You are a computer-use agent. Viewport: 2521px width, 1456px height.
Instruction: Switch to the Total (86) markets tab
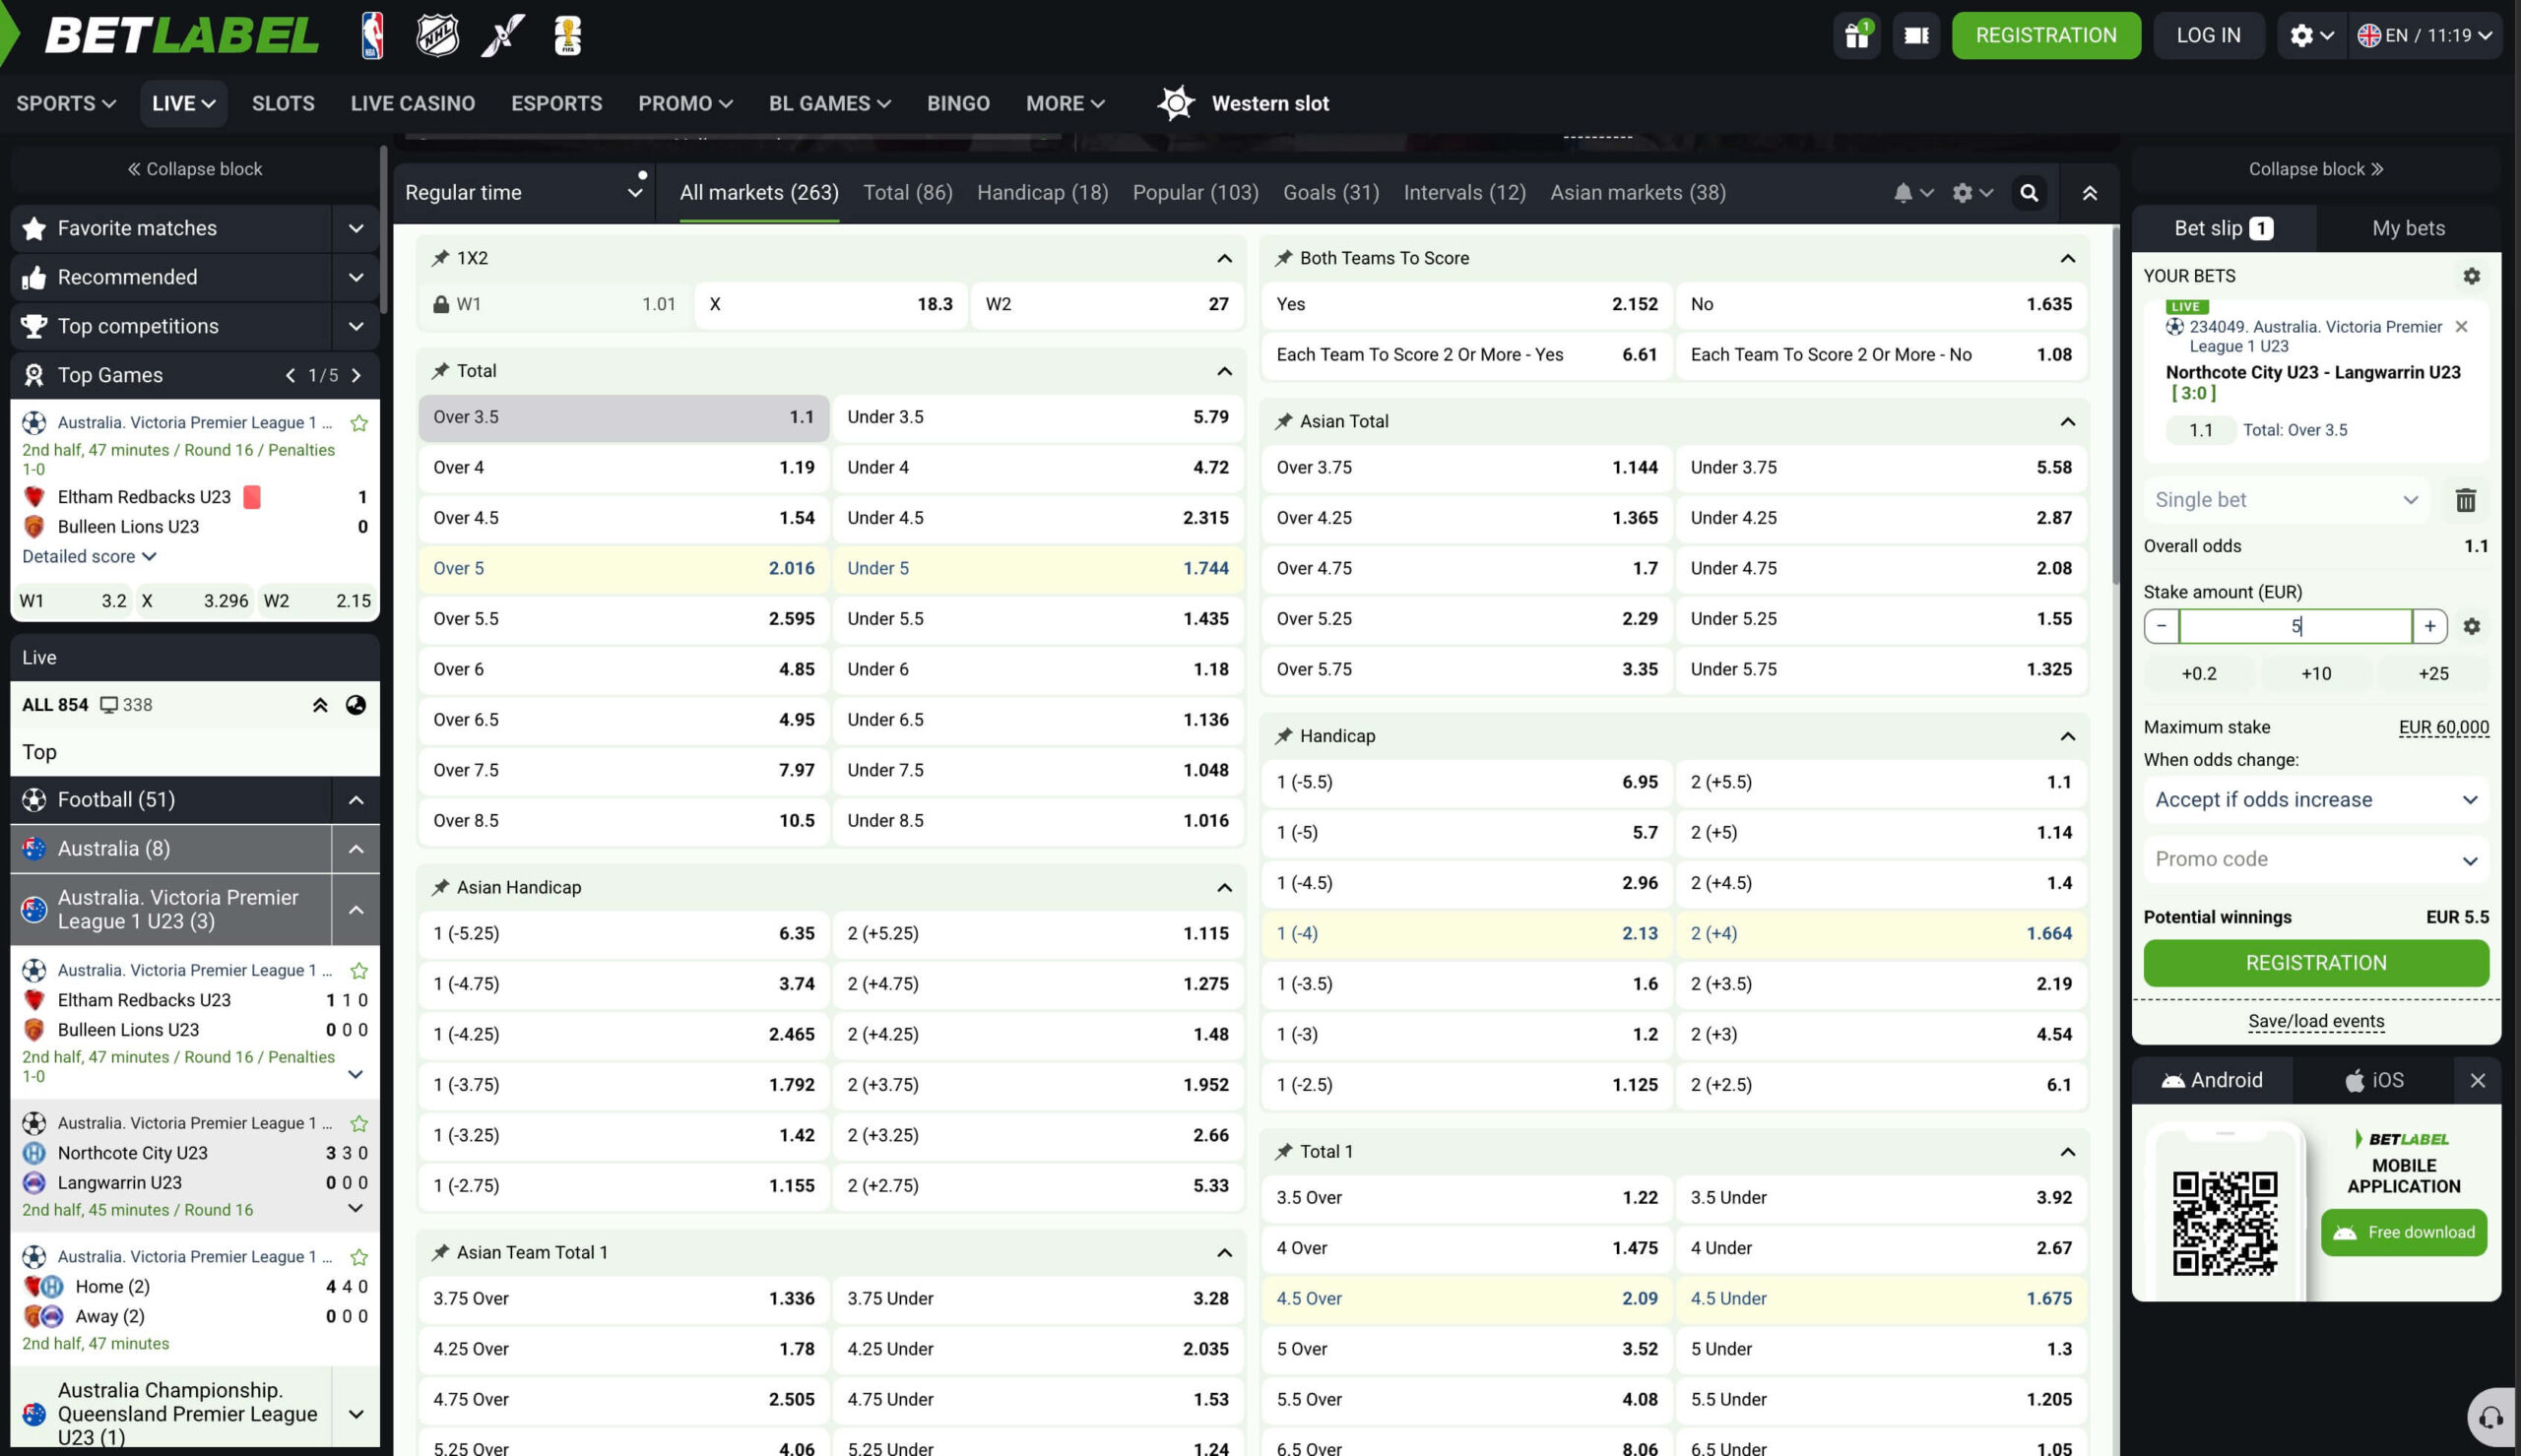tap(907, 193)
